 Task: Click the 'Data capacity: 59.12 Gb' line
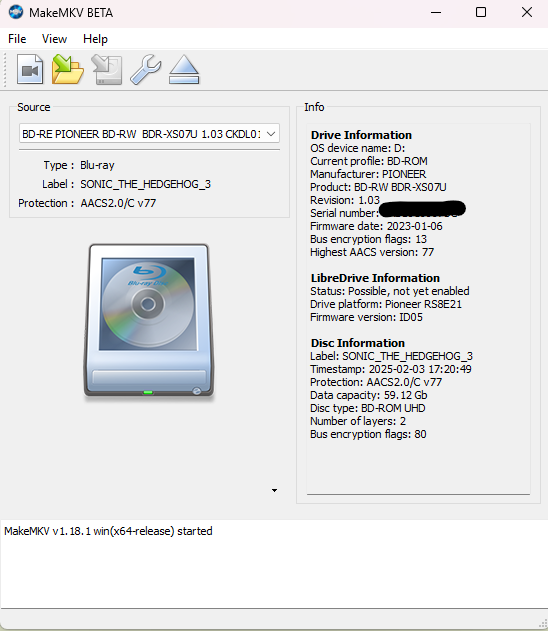click(x=369, y=395)
